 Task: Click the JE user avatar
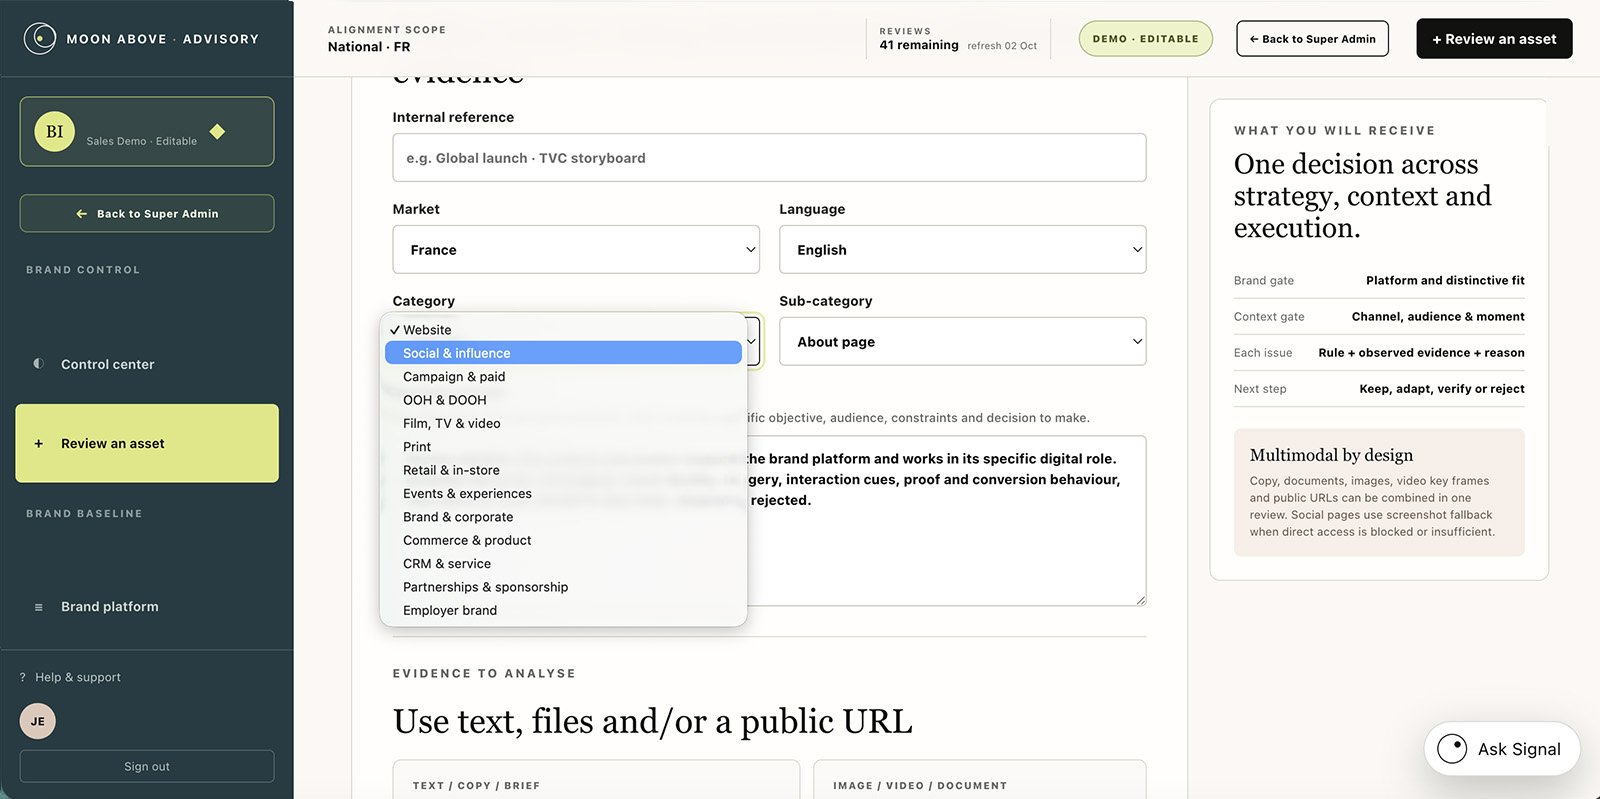pyautogui.click(x=38, y=721)
